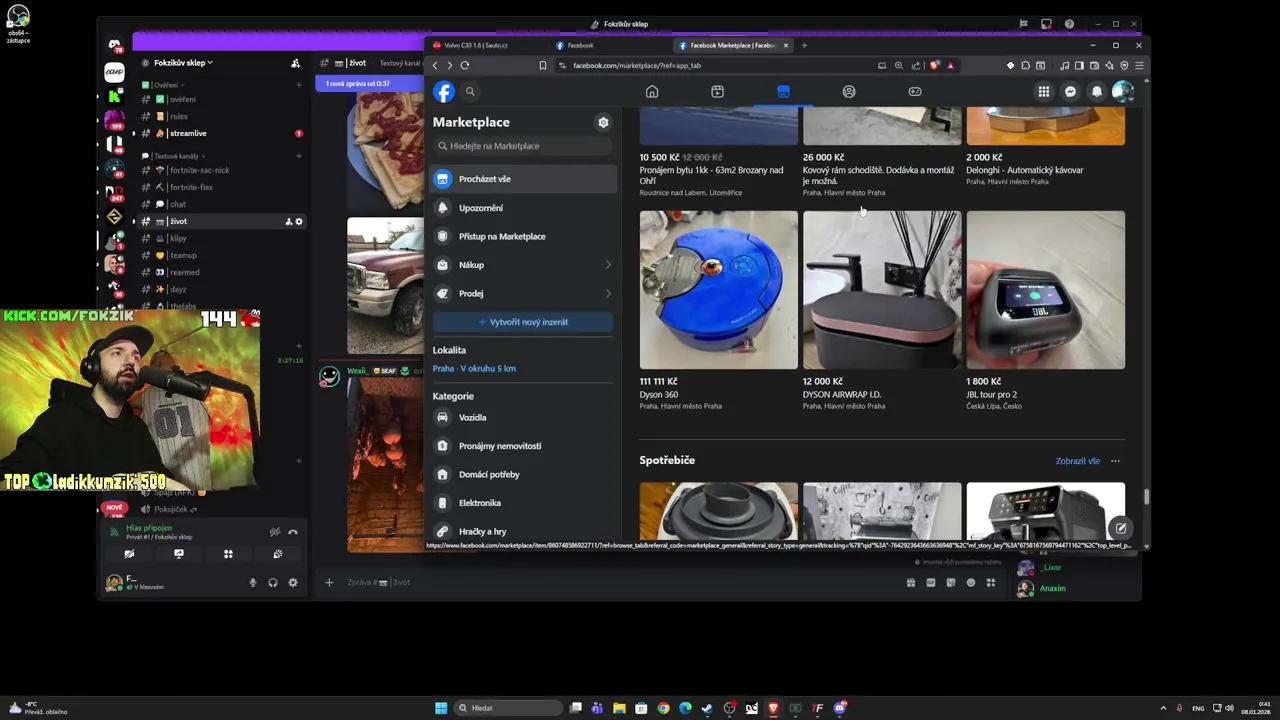The width and height of the screenshot is (1280, 720).
Task: Toggle Discord noise suppression icon
Action: point(274,532)
